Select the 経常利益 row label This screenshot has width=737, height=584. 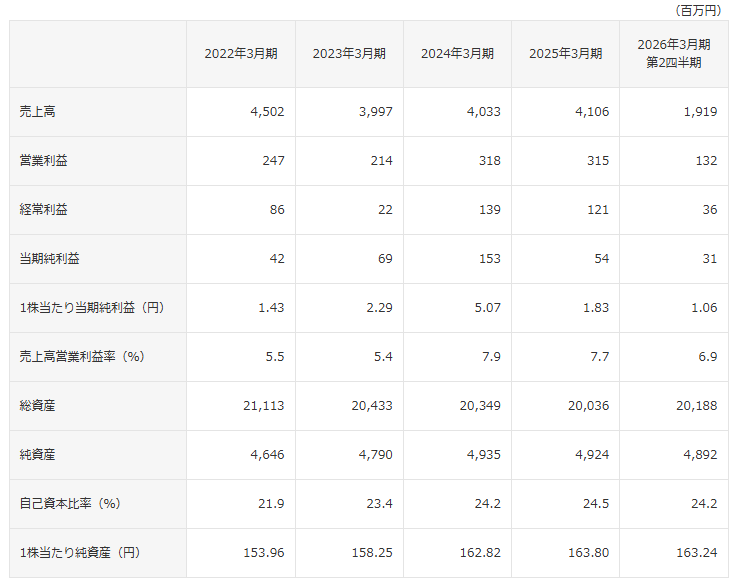coord(44,210)
